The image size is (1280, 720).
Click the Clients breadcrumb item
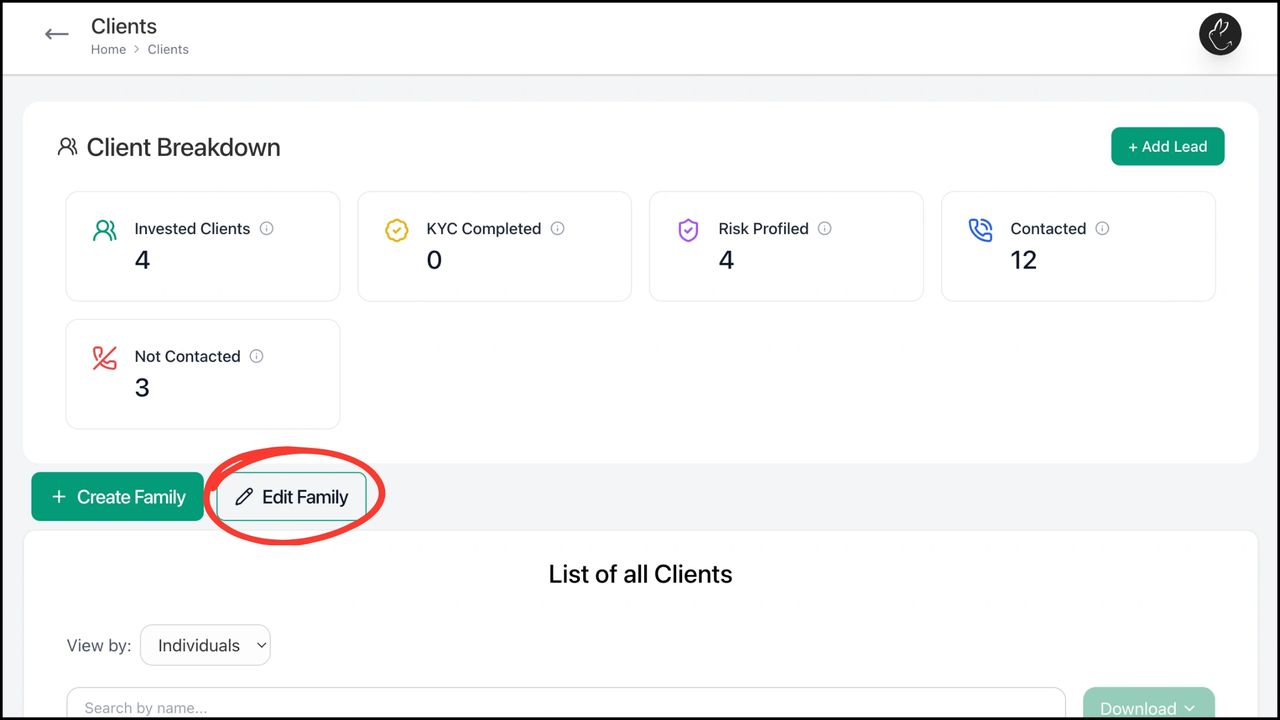pos(168,49)
